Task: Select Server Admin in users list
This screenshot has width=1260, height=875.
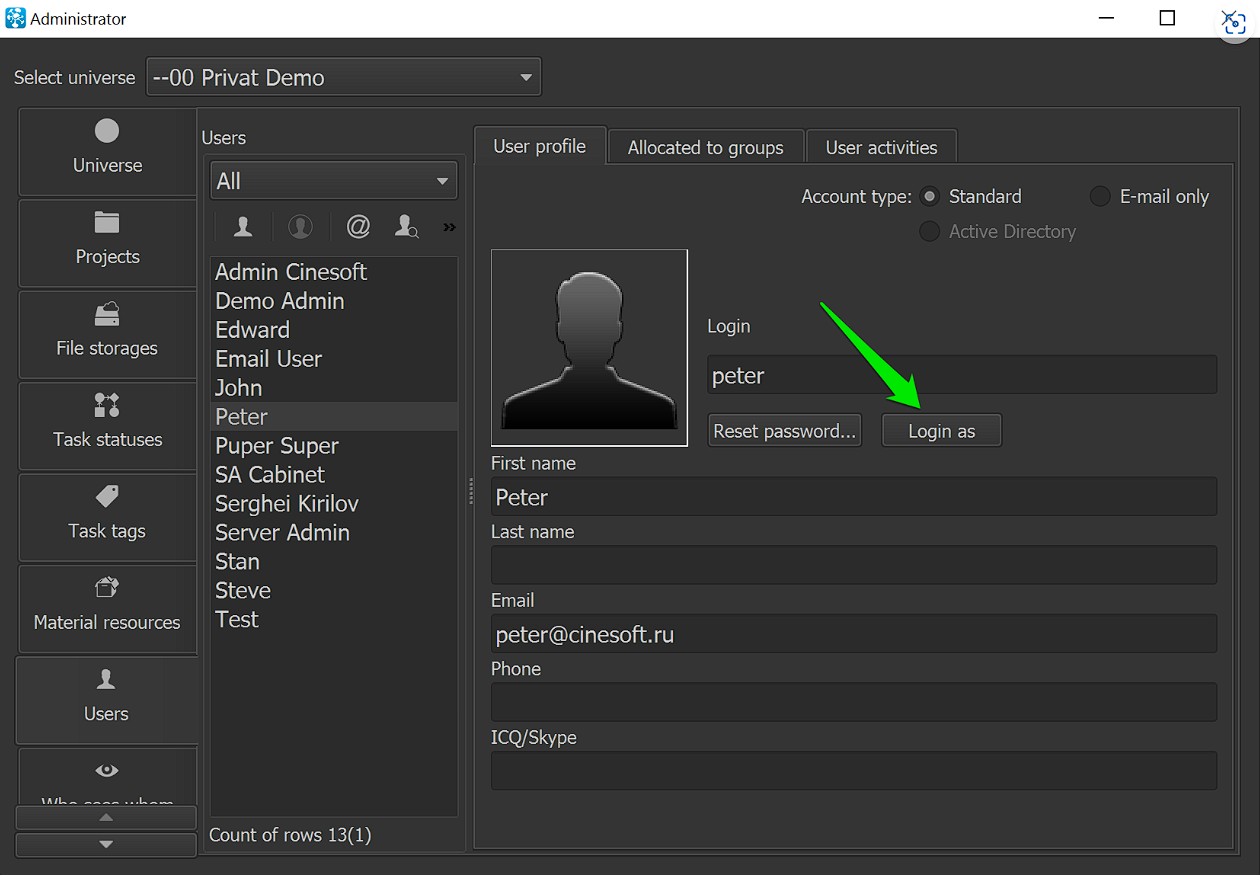Action: click(x=334, y=533)
